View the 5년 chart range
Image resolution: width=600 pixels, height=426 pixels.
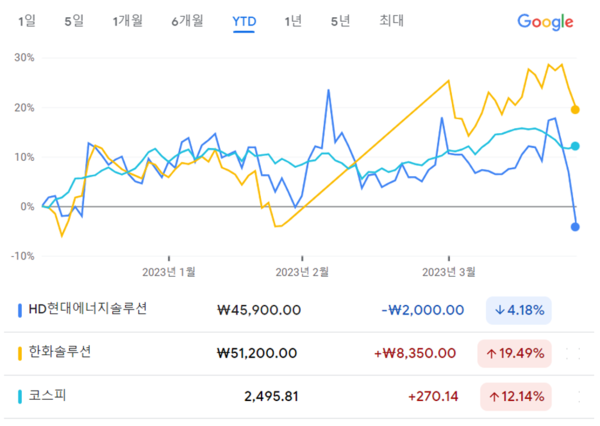pos(340,20)
